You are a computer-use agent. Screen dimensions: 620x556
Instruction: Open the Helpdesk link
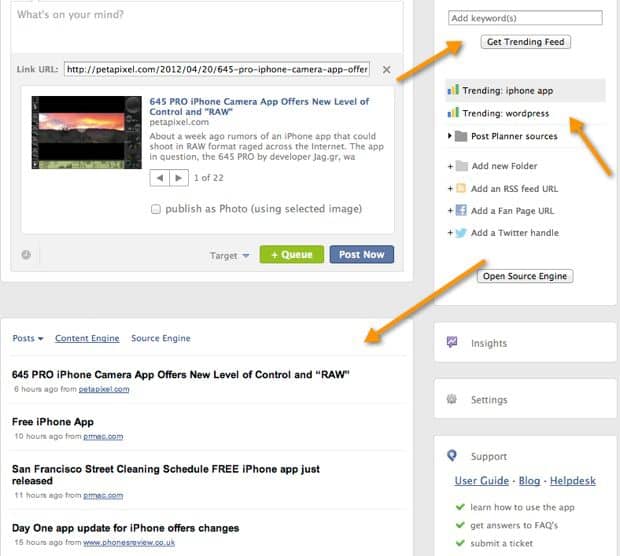[x=573, y=480]
